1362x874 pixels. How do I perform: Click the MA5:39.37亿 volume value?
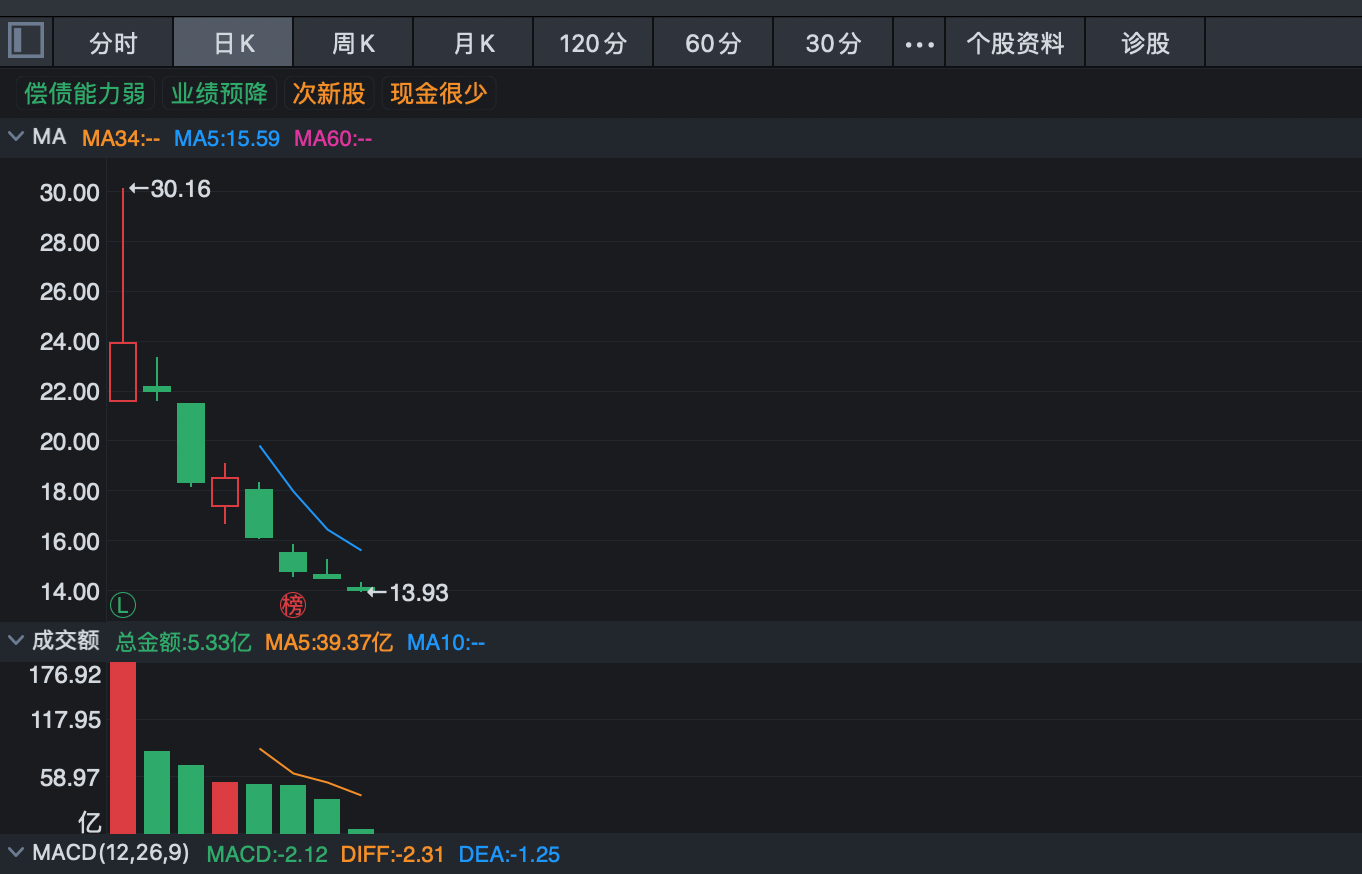tap(329, 642)
